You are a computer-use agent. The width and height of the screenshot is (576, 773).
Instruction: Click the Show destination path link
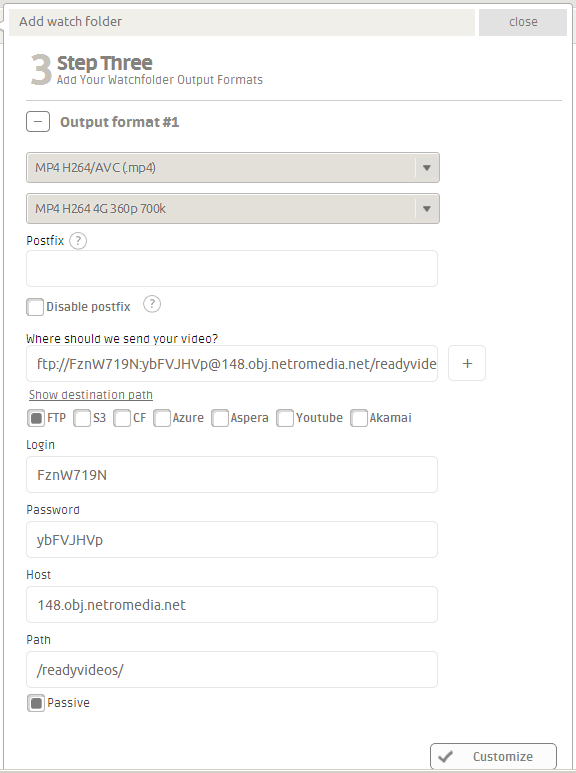coord(91,395)
